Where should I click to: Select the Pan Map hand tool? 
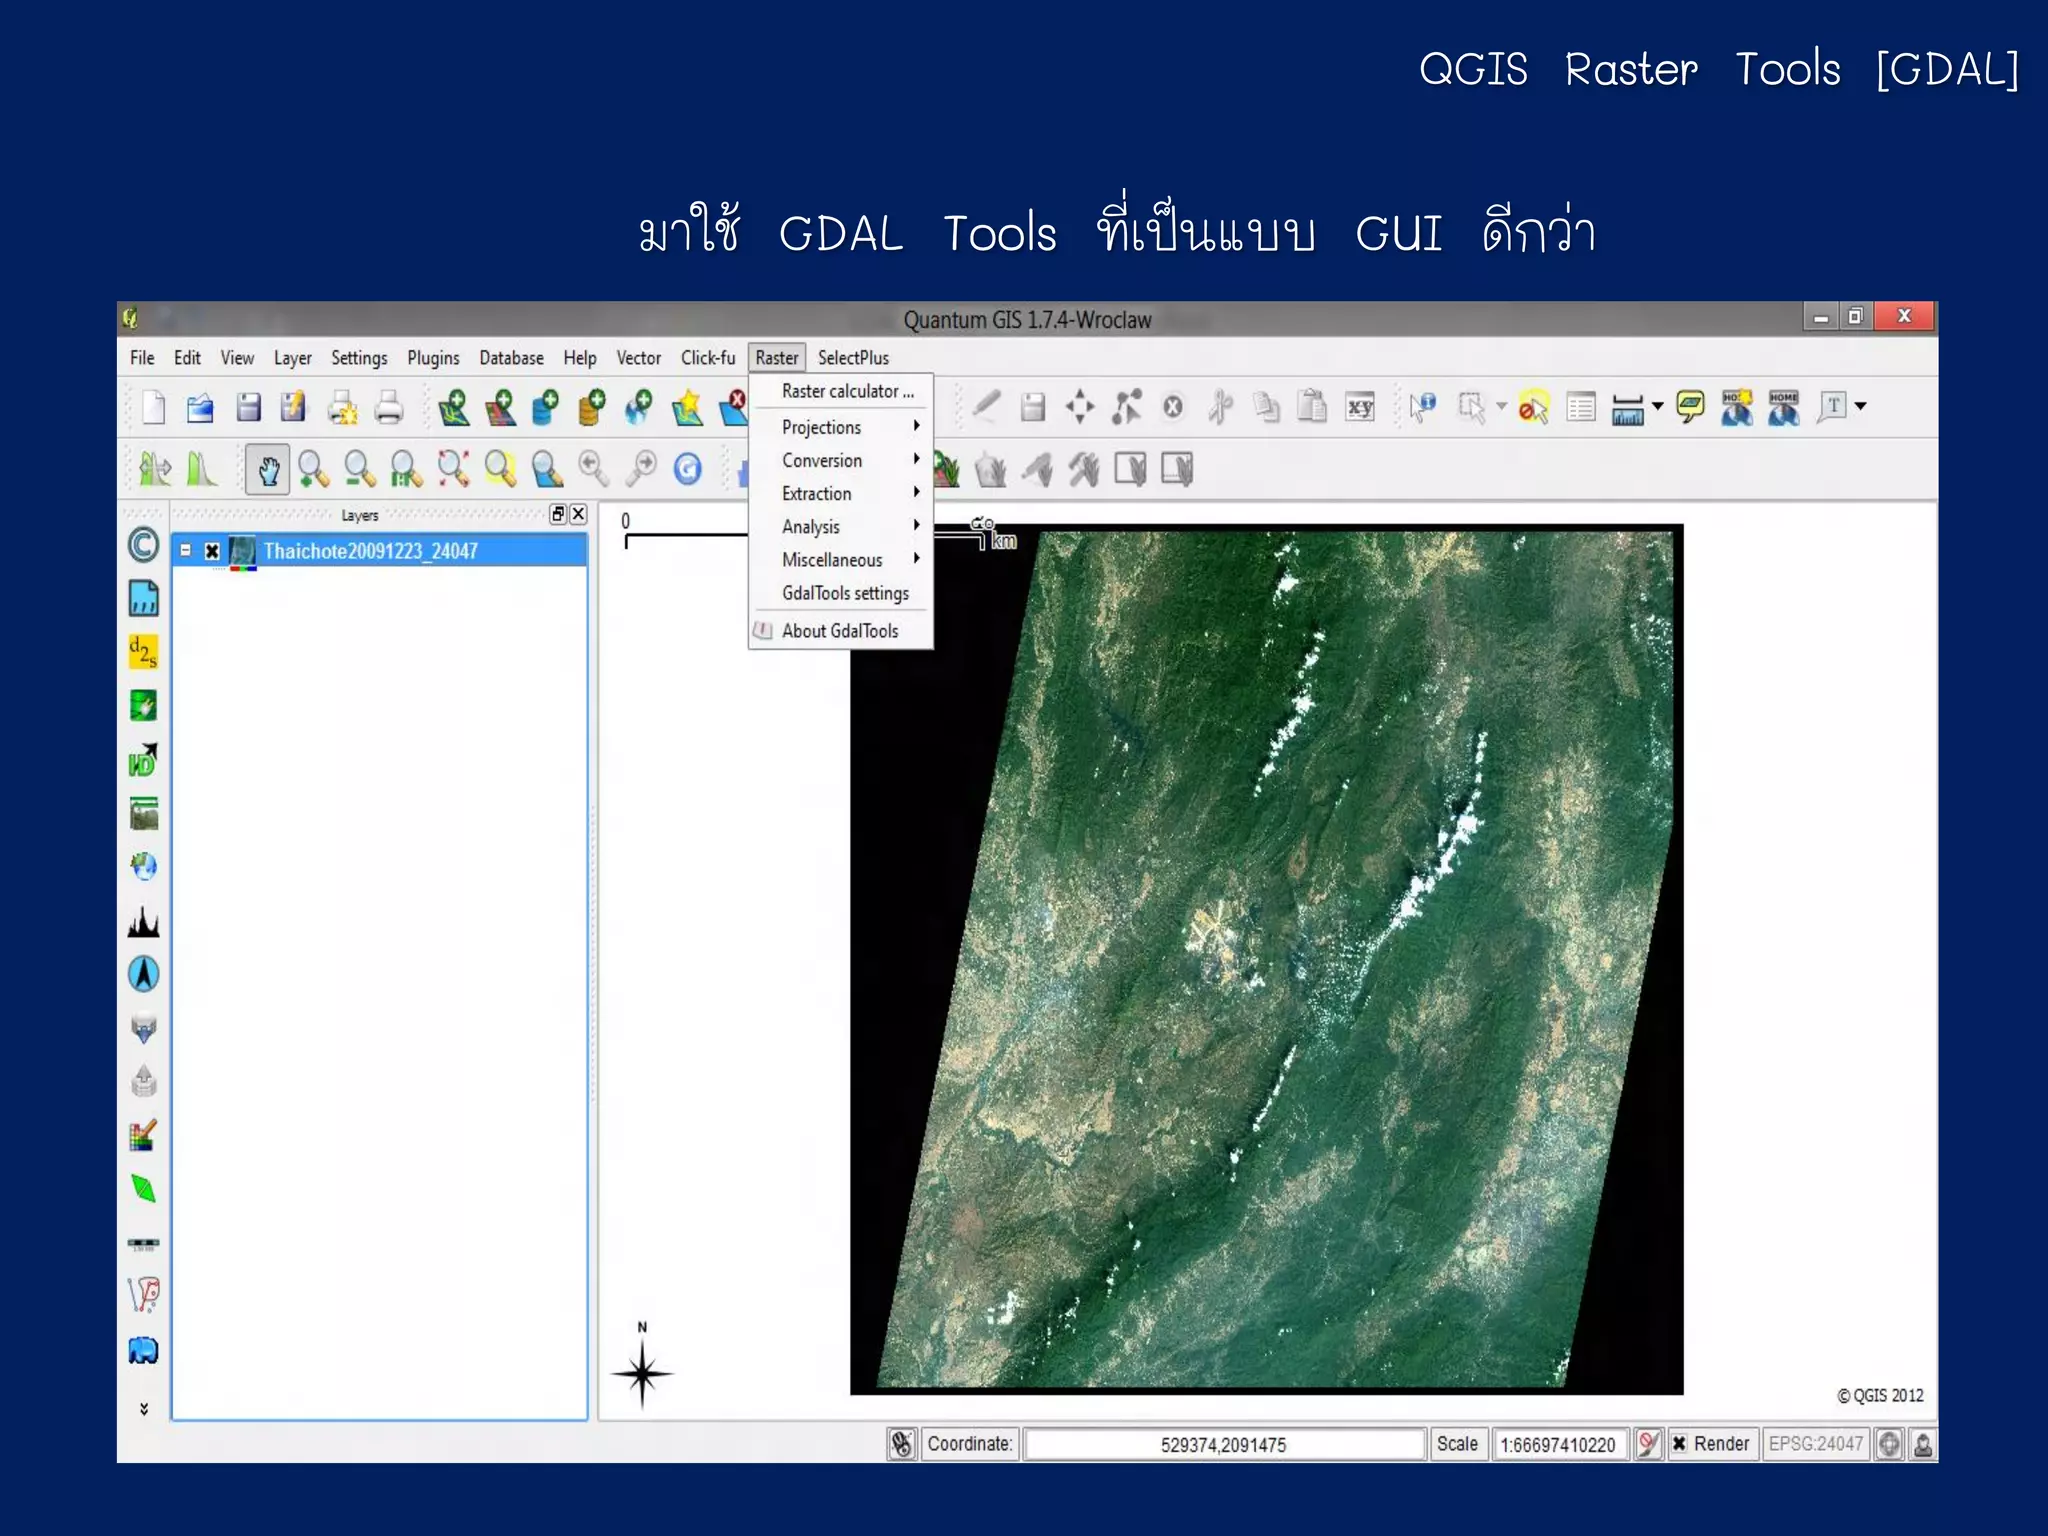[267, 469]
